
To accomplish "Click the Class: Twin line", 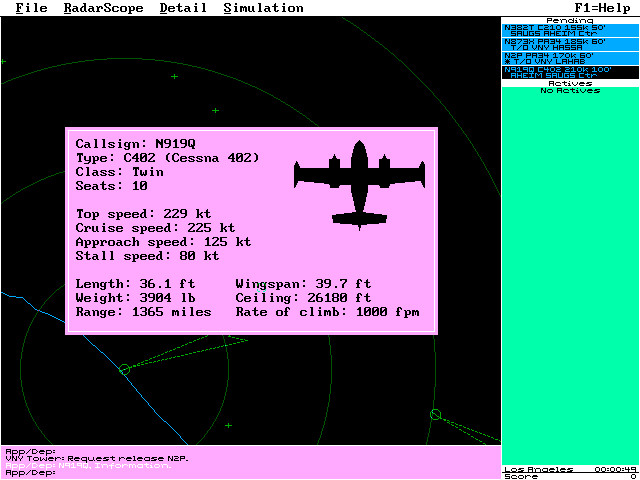I will [120, 172].
